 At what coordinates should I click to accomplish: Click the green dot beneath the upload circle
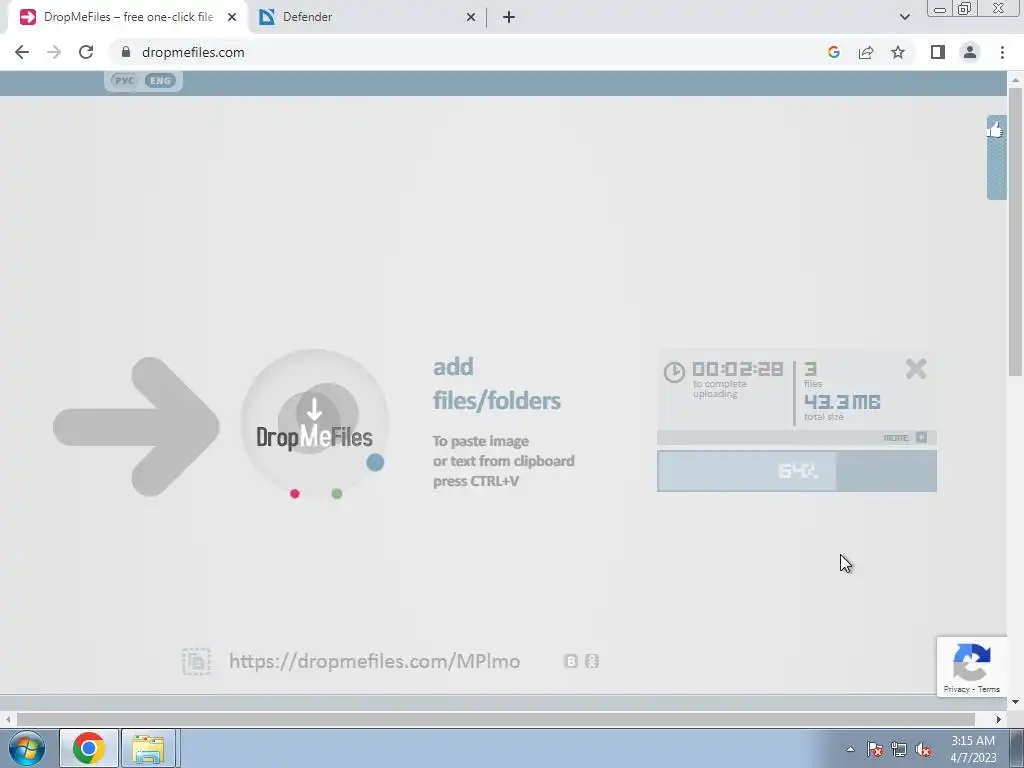(337, 494)
